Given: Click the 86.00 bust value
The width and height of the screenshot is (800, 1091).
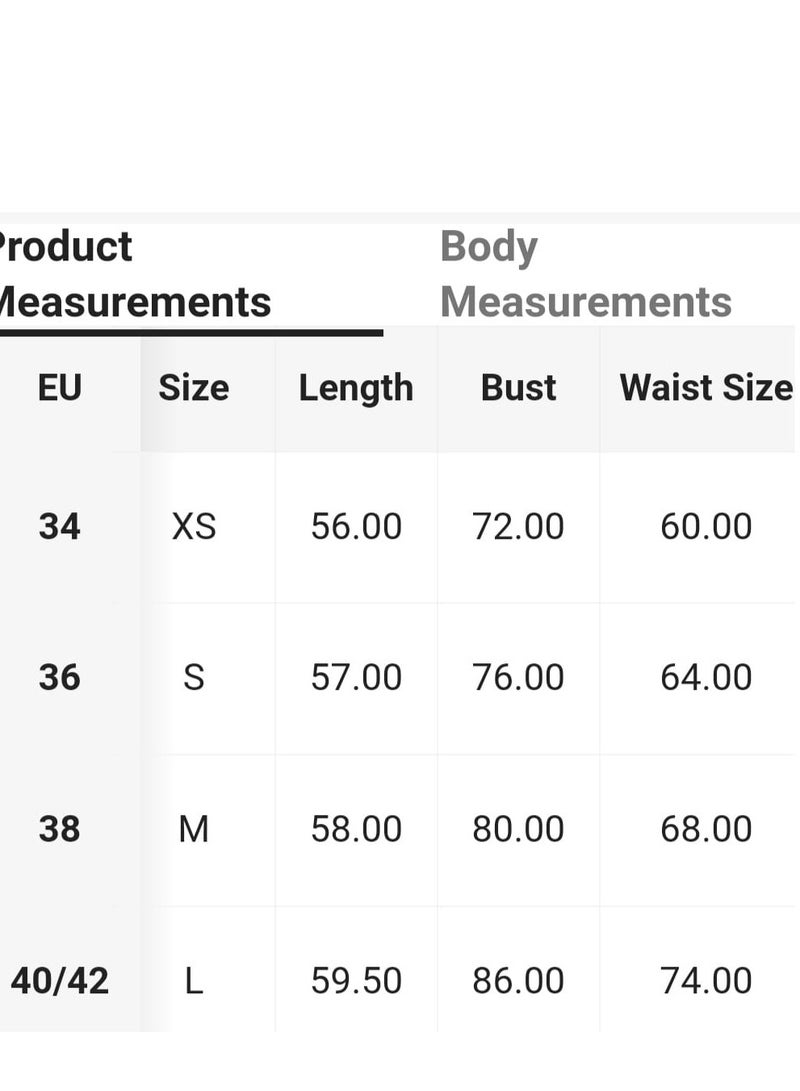Looking at the screenshot, I should point(518,981).
